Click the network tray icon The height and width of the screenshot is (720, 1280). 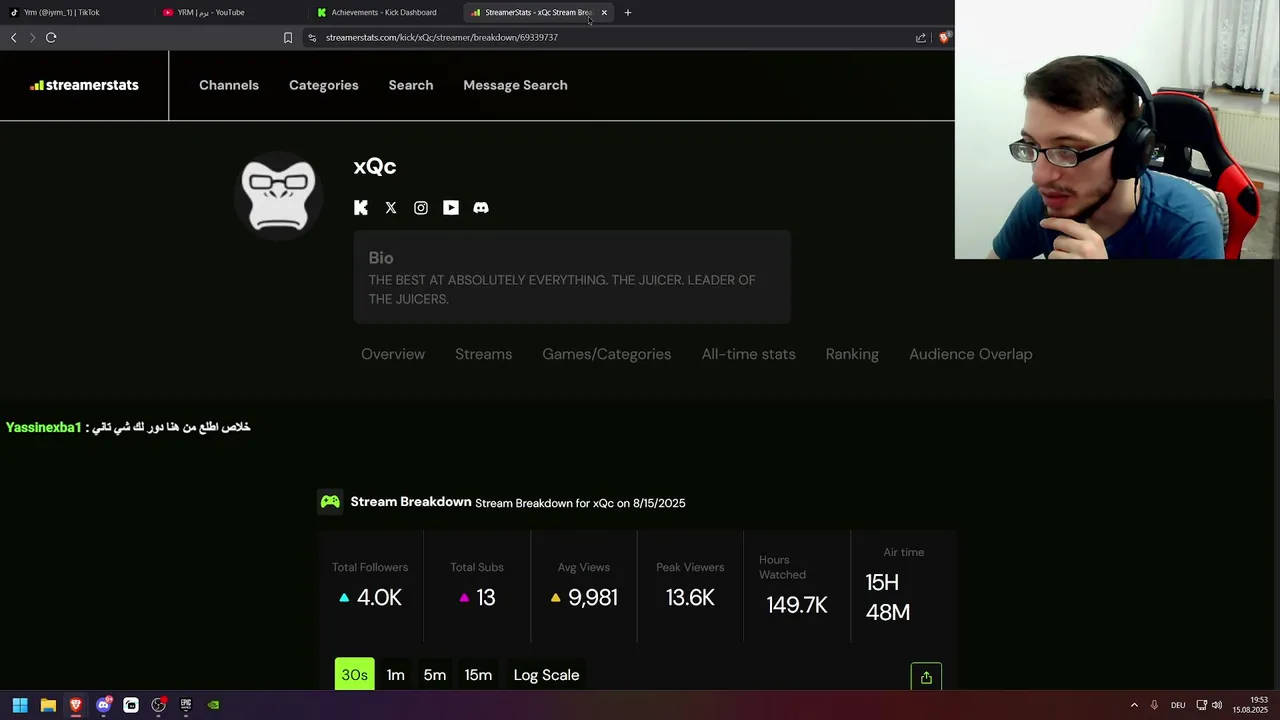pyautogui.click(x=1201, y=705)
